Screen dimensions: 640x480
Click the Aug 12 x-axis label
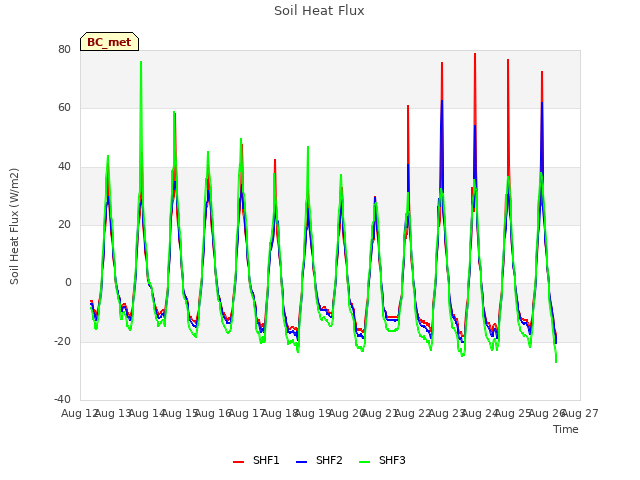tap(79, 414)
